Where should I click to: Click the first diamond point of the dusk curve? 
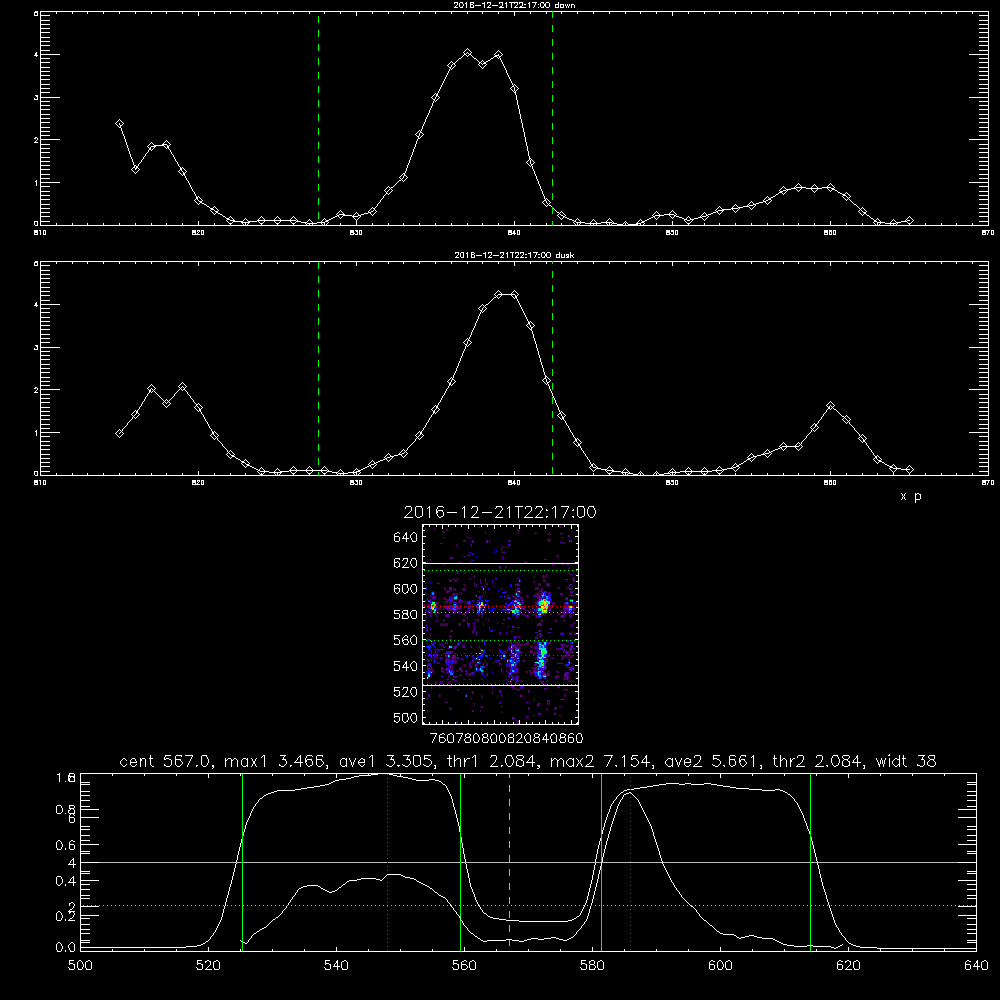[119, 434]
